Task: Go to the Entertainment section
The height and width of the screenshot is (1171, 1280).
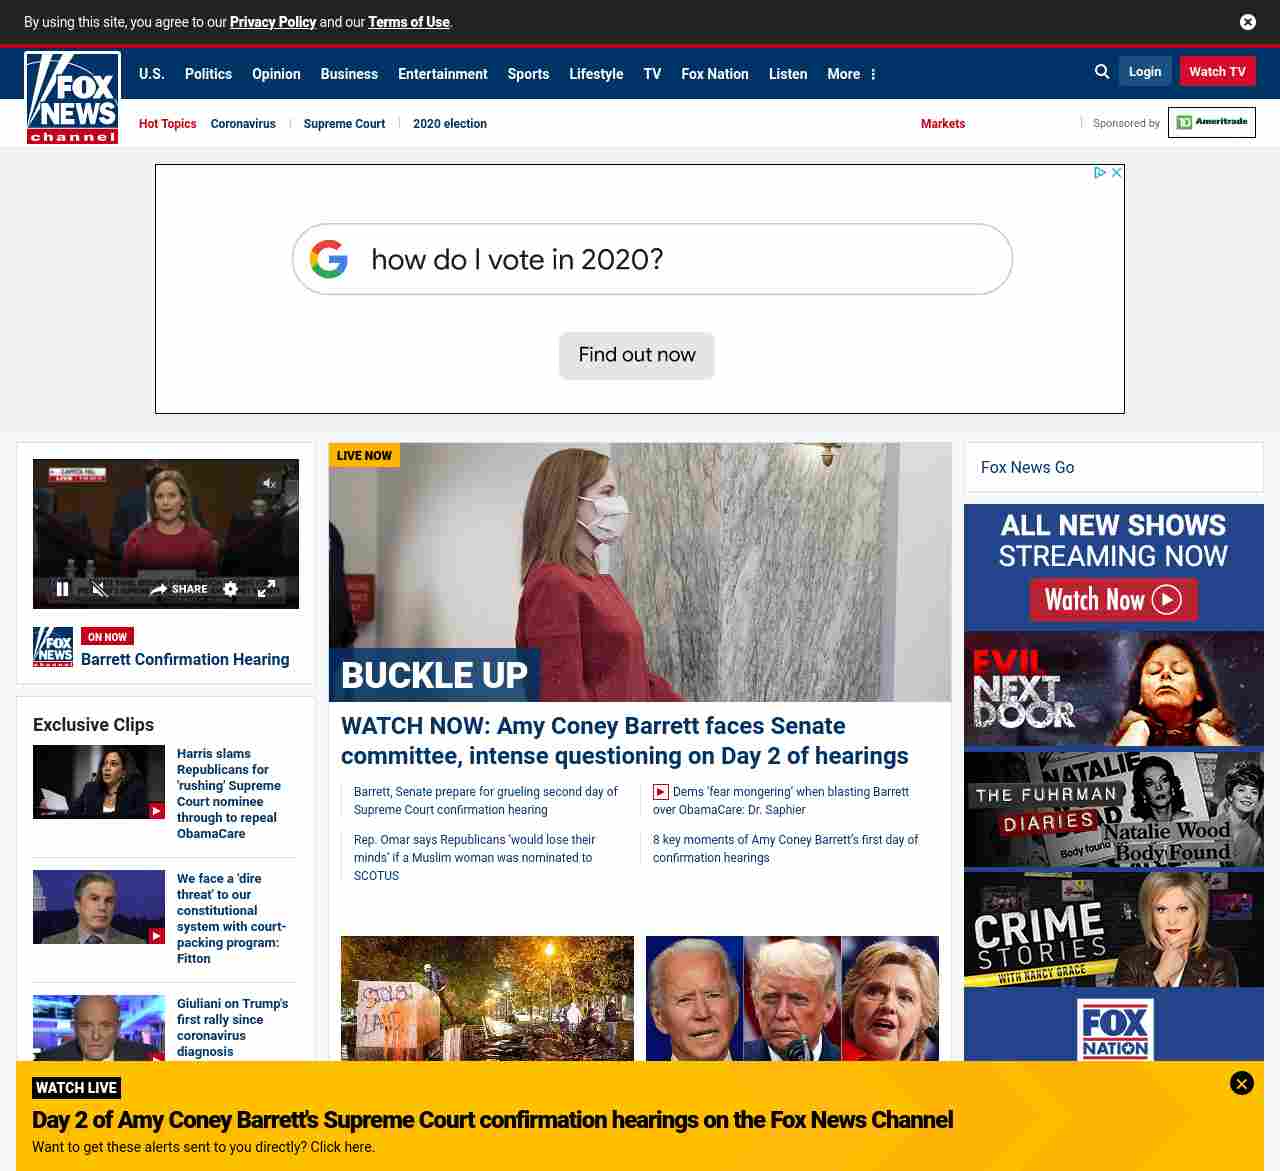Action: tap(442, 74)
